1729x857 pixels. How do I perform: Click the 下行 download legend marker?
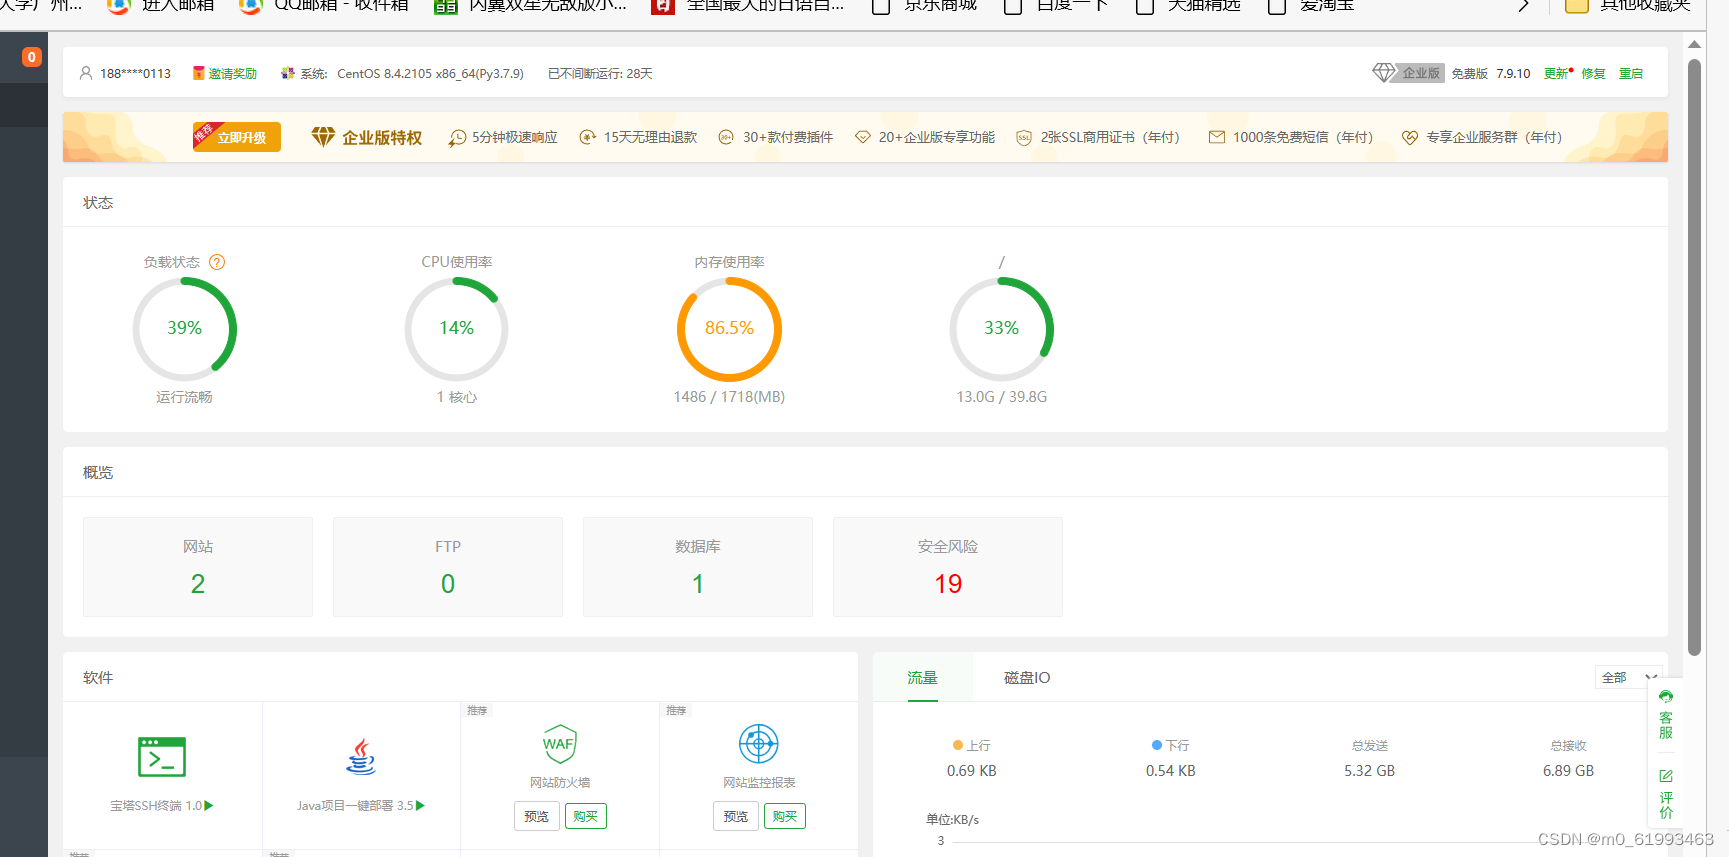coord(1157,745)
